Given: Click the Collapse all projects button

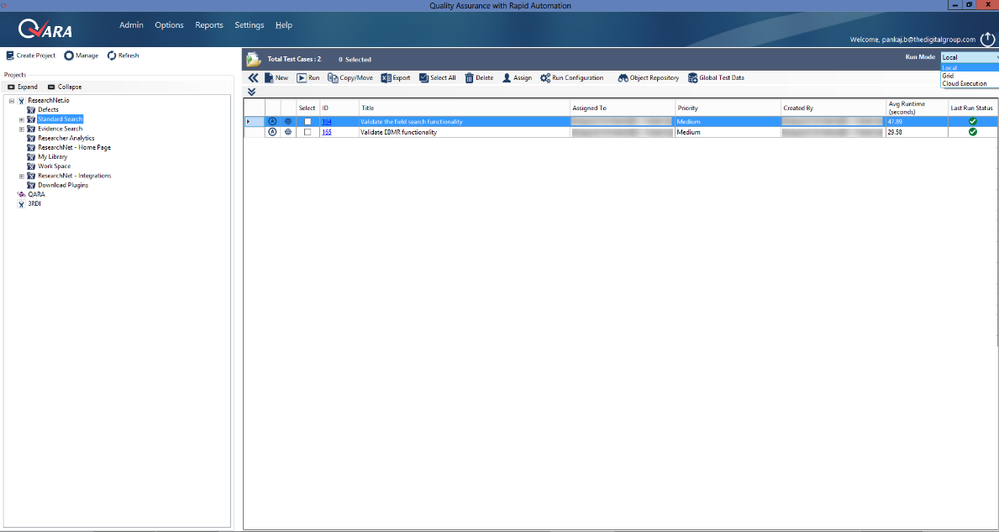Looking at the screenshot, I should [64, 87].
